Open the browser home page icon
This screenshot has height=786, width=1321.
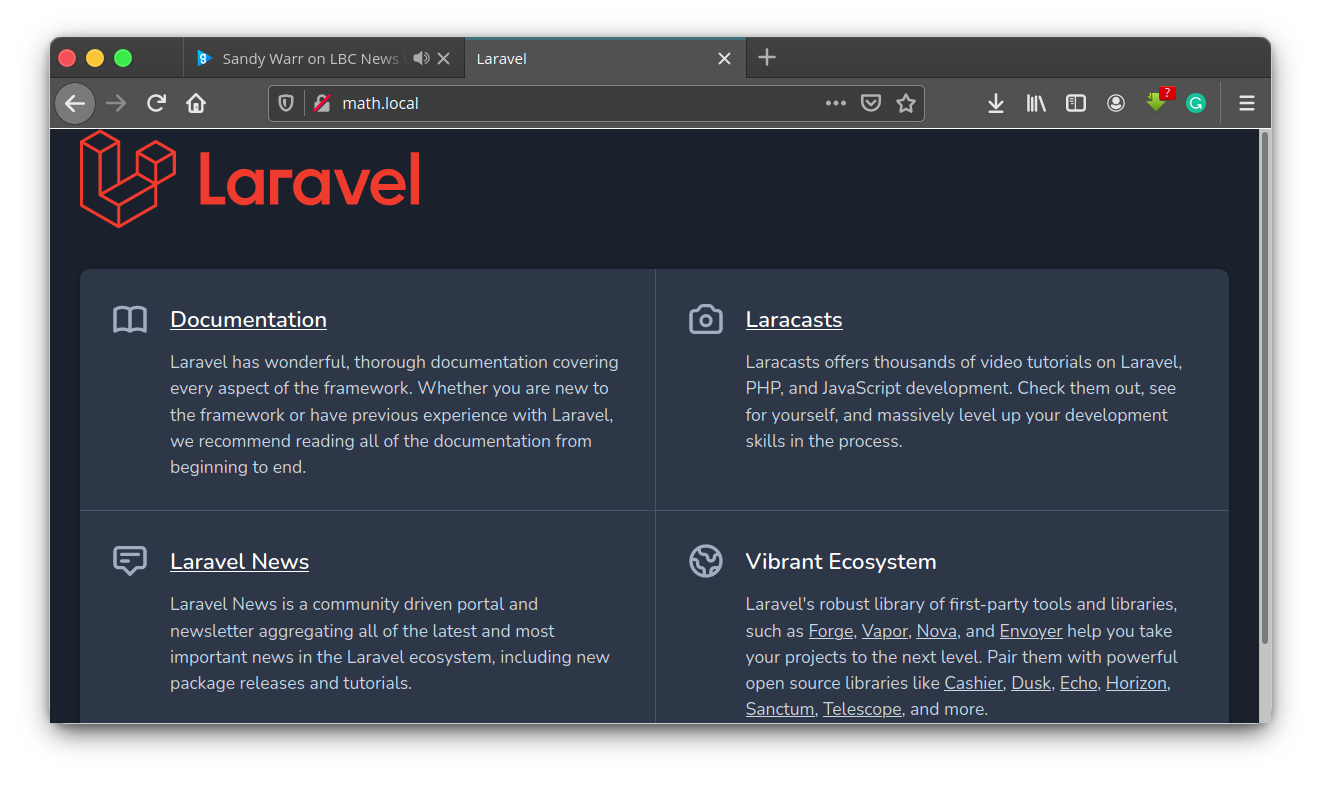(x=196, y=103)
